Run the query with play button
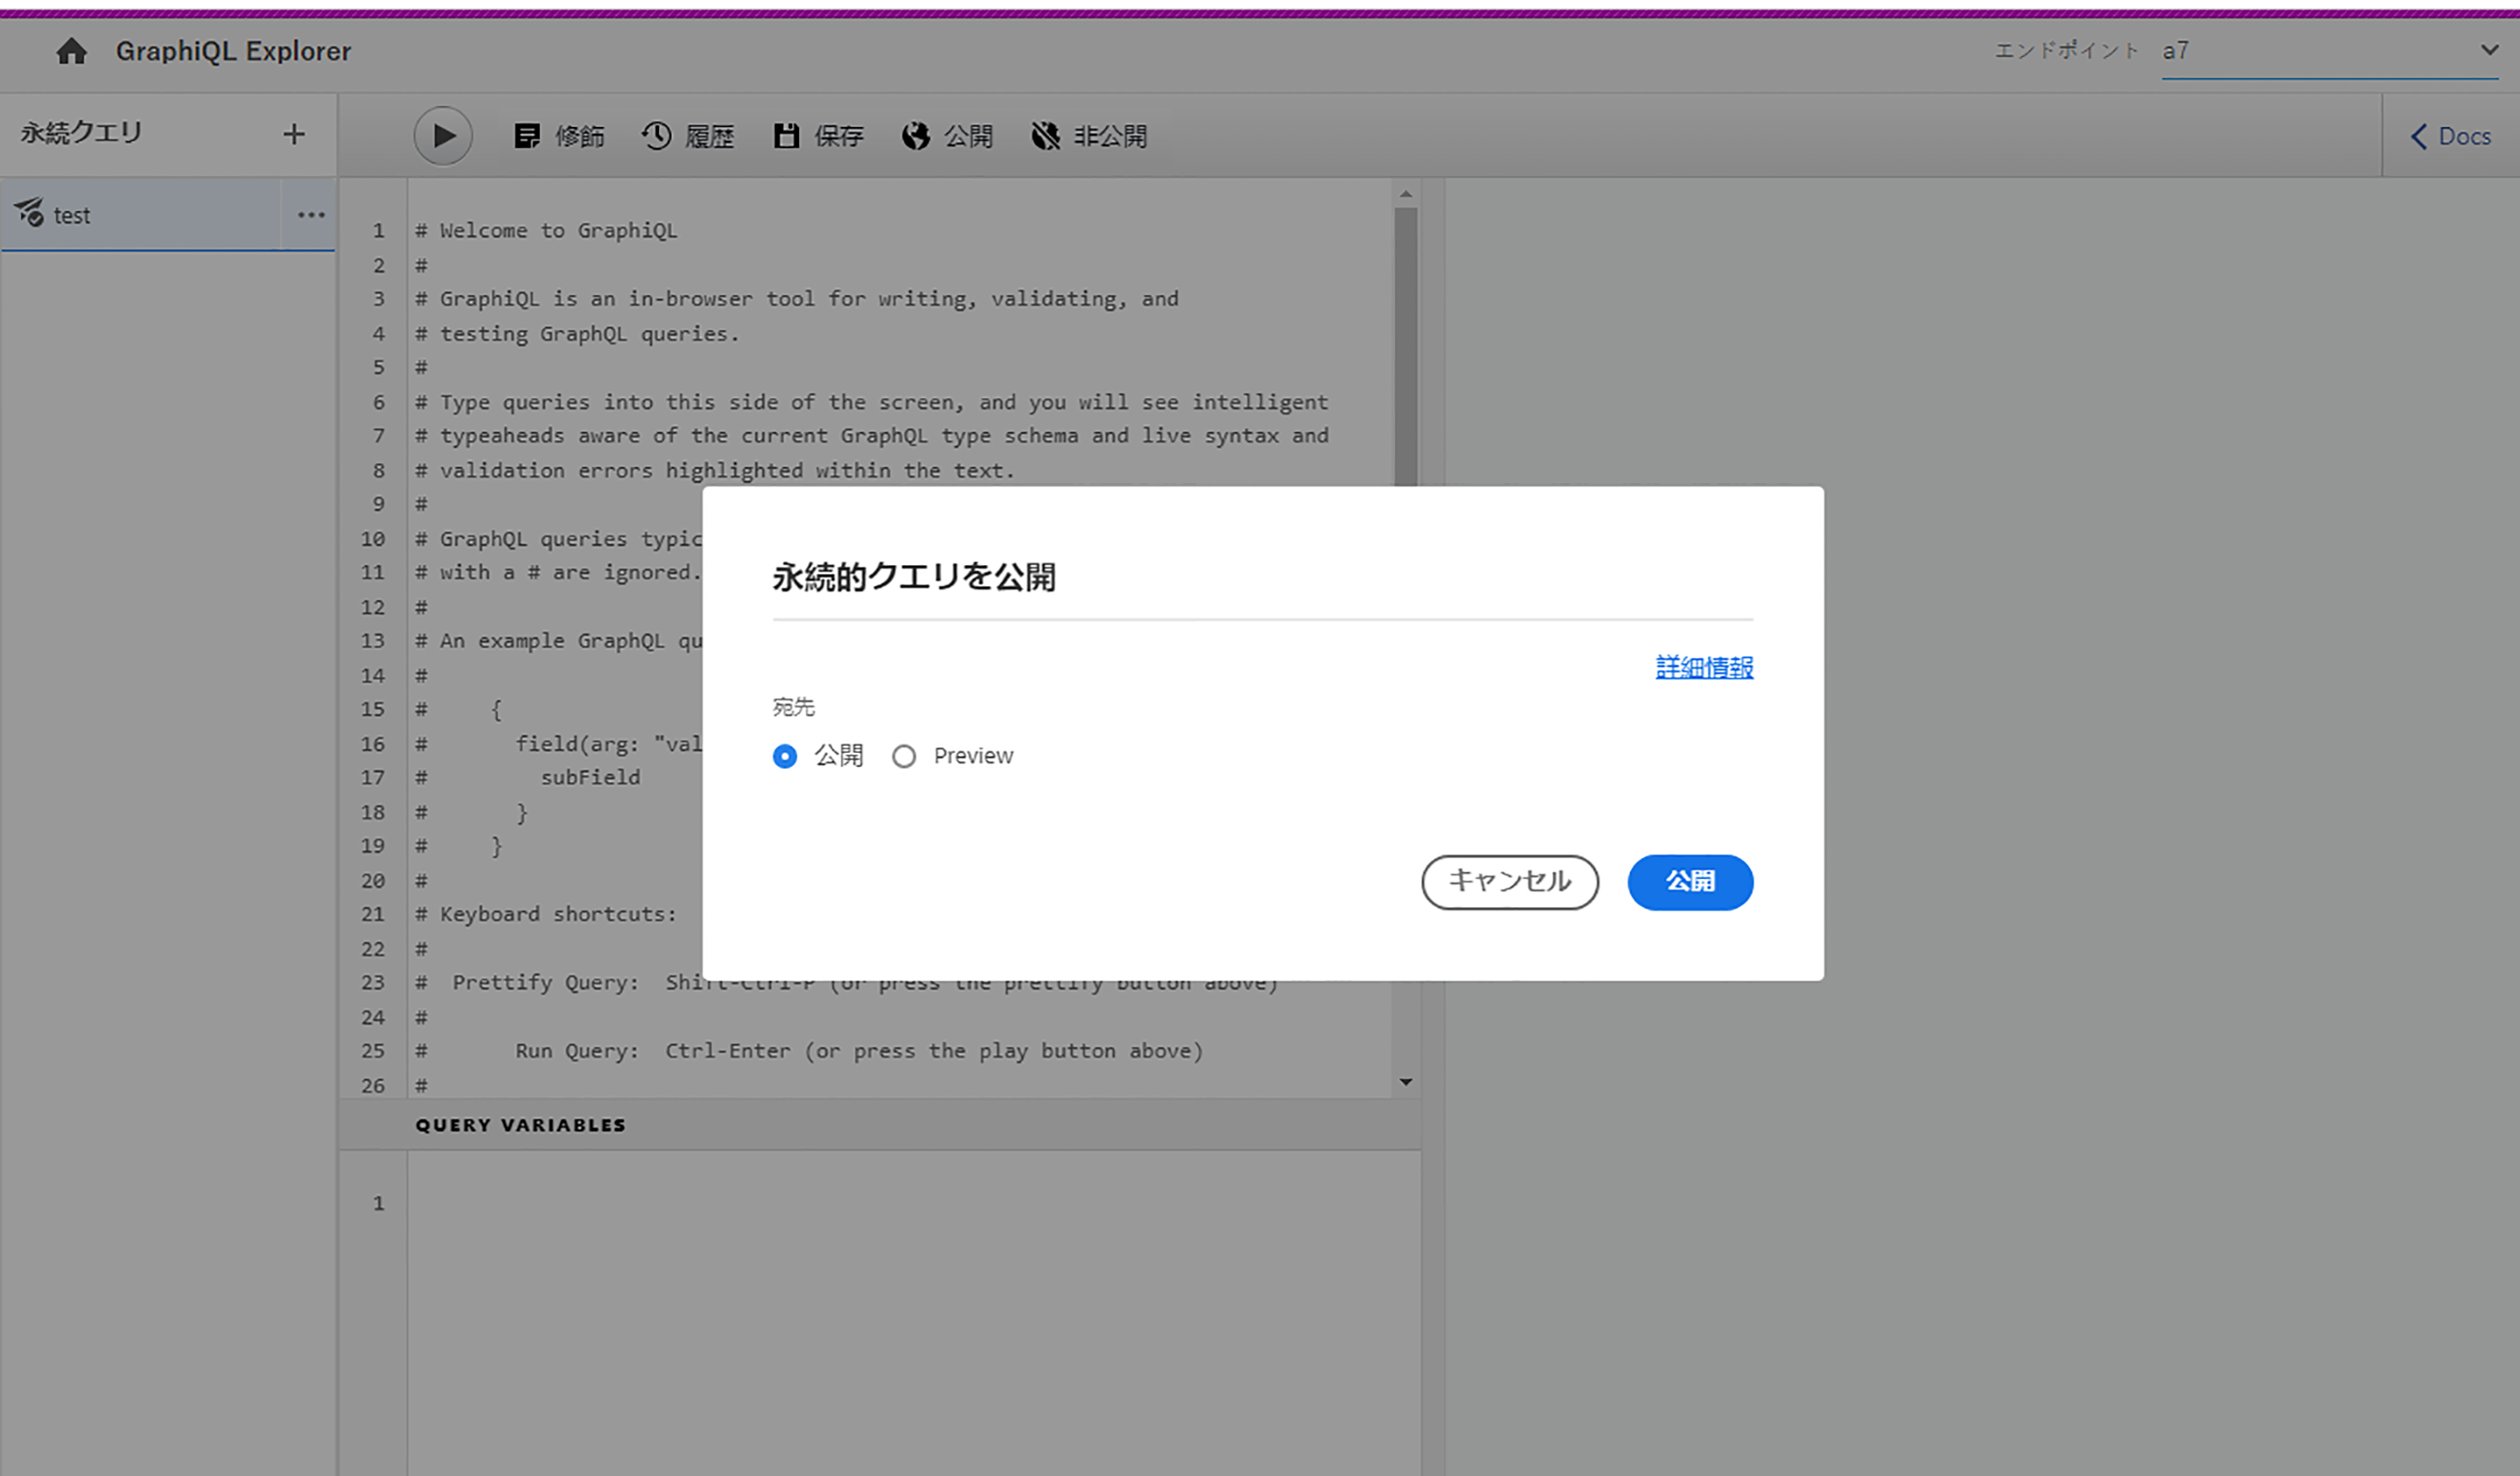The image size is (2520, 1476). pos(443,136)
